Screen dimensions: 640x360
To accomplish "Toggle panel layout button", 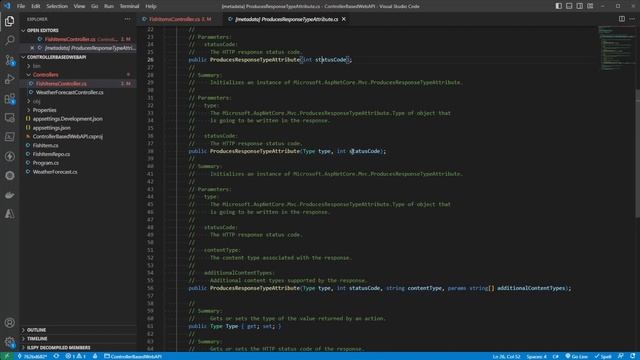I will [x=569, y=6].
